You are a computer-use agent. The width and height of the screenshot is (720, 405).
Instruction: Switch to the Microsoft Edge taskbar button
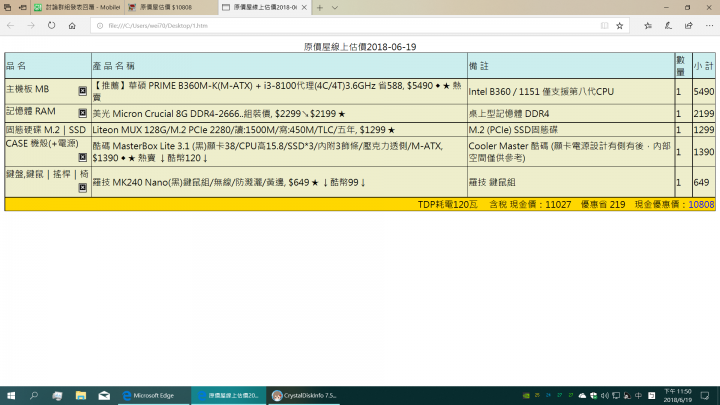153,395
